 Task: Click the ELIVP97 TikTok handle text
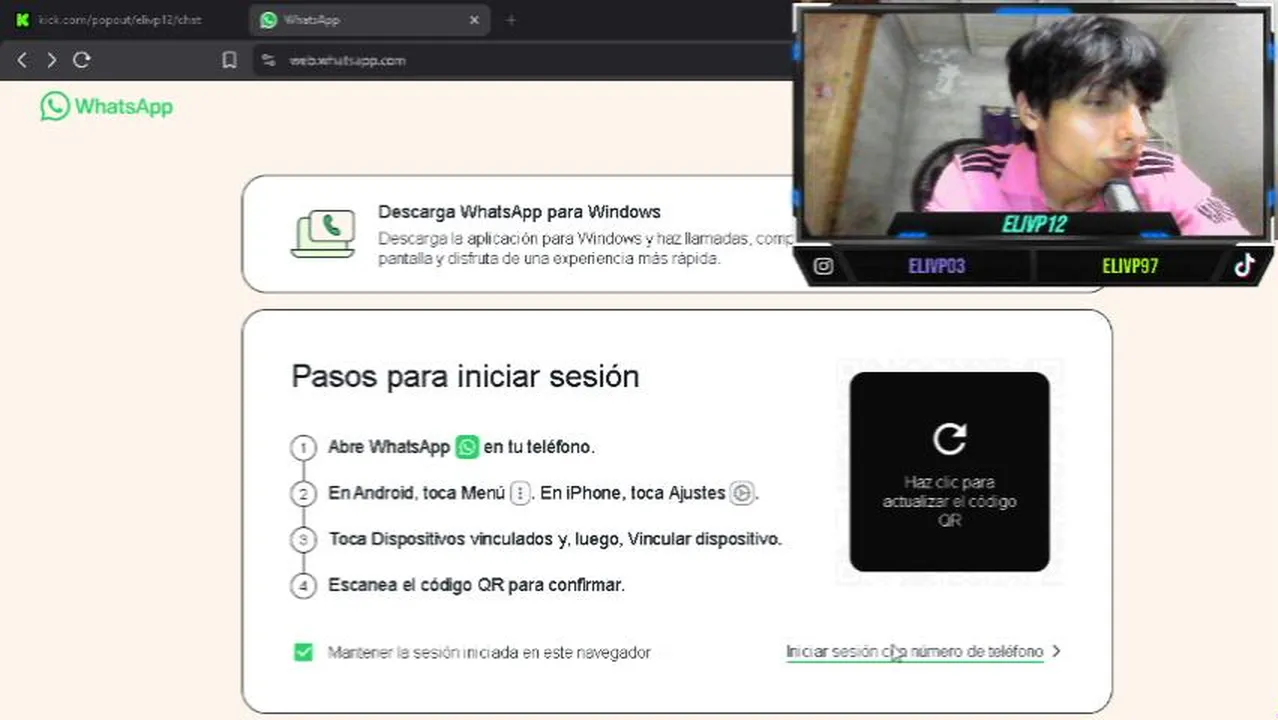(x=1130, y=266)
